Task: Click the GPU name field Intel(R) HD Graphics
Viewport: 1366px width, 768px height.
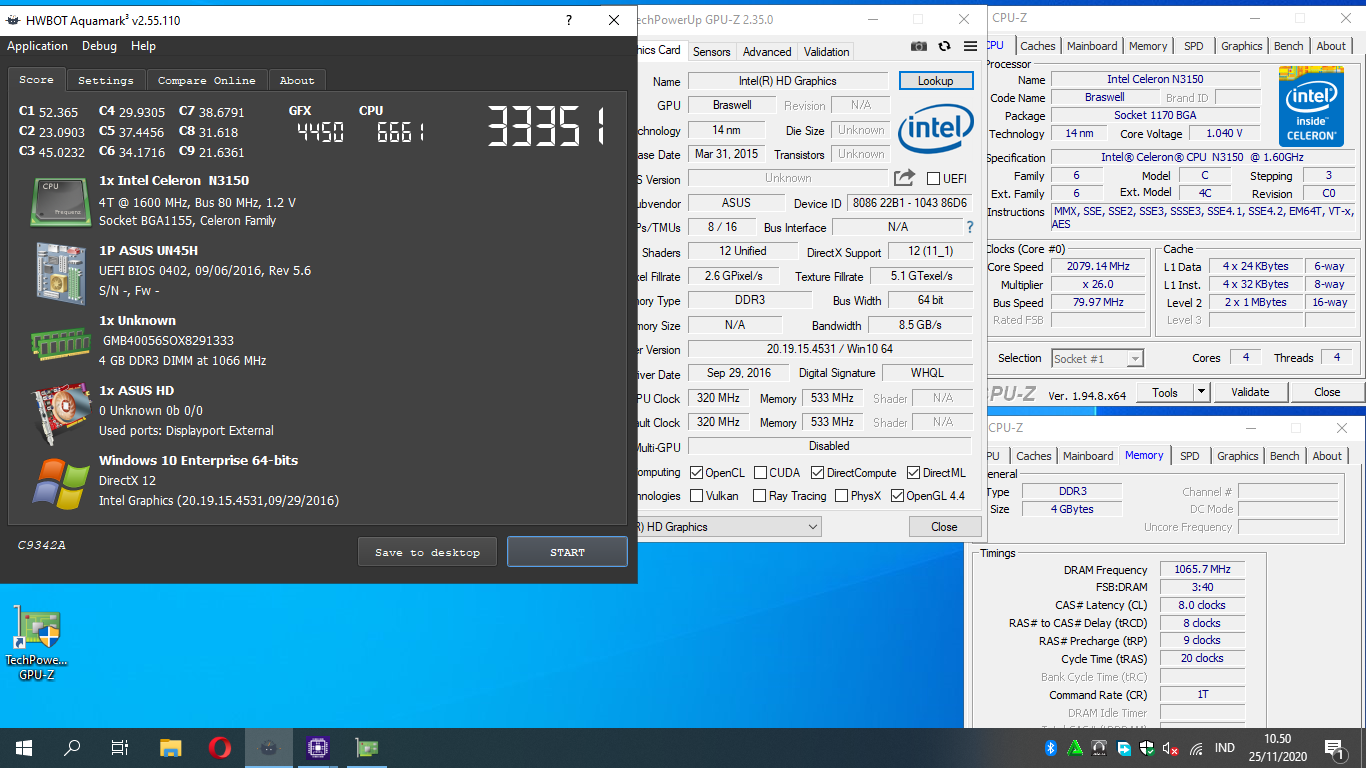Action: pyautogui.click(x=788, y=81)
